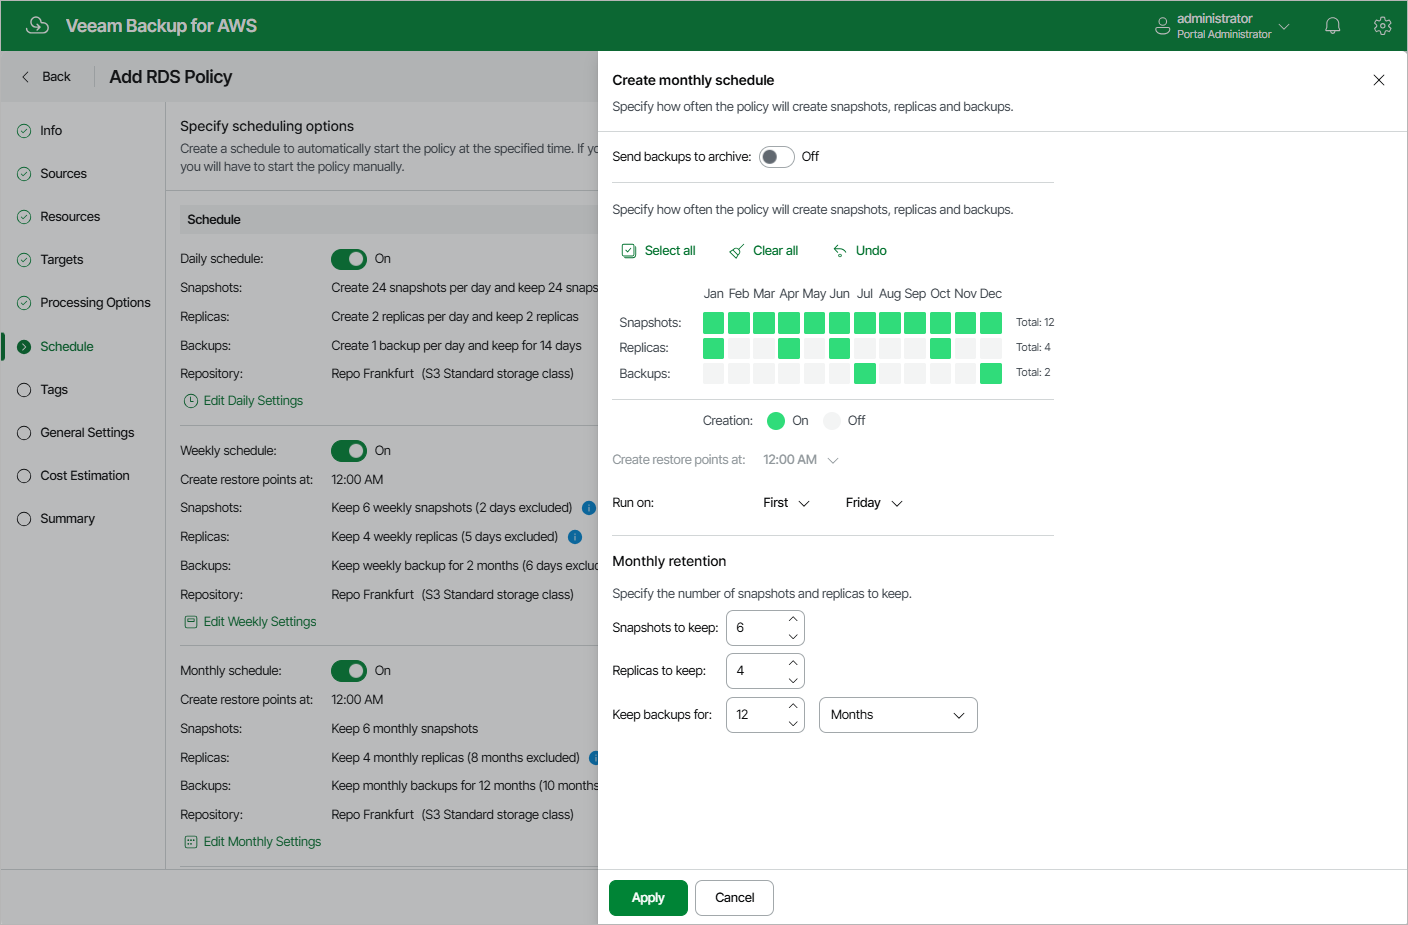Open the General Settings step
Viewport: 1408px width, 925px height.
point(87,433)
